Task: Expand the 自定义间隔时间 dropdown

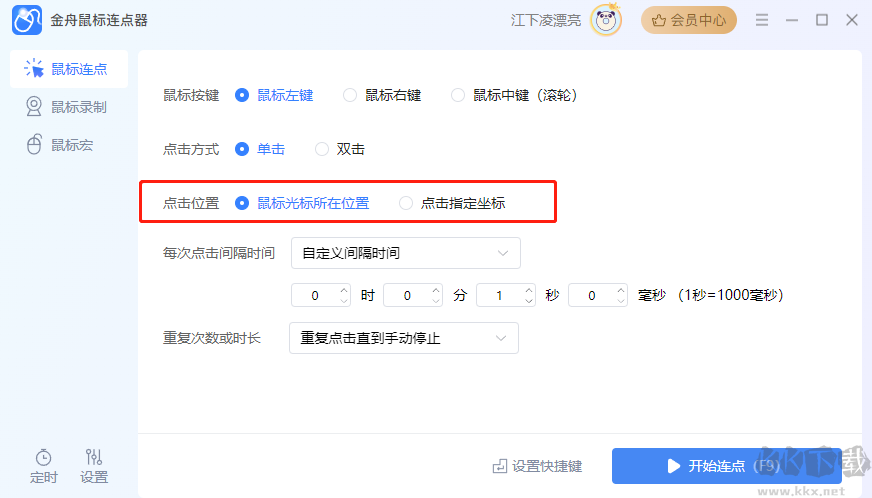Action: coord(405,253)
